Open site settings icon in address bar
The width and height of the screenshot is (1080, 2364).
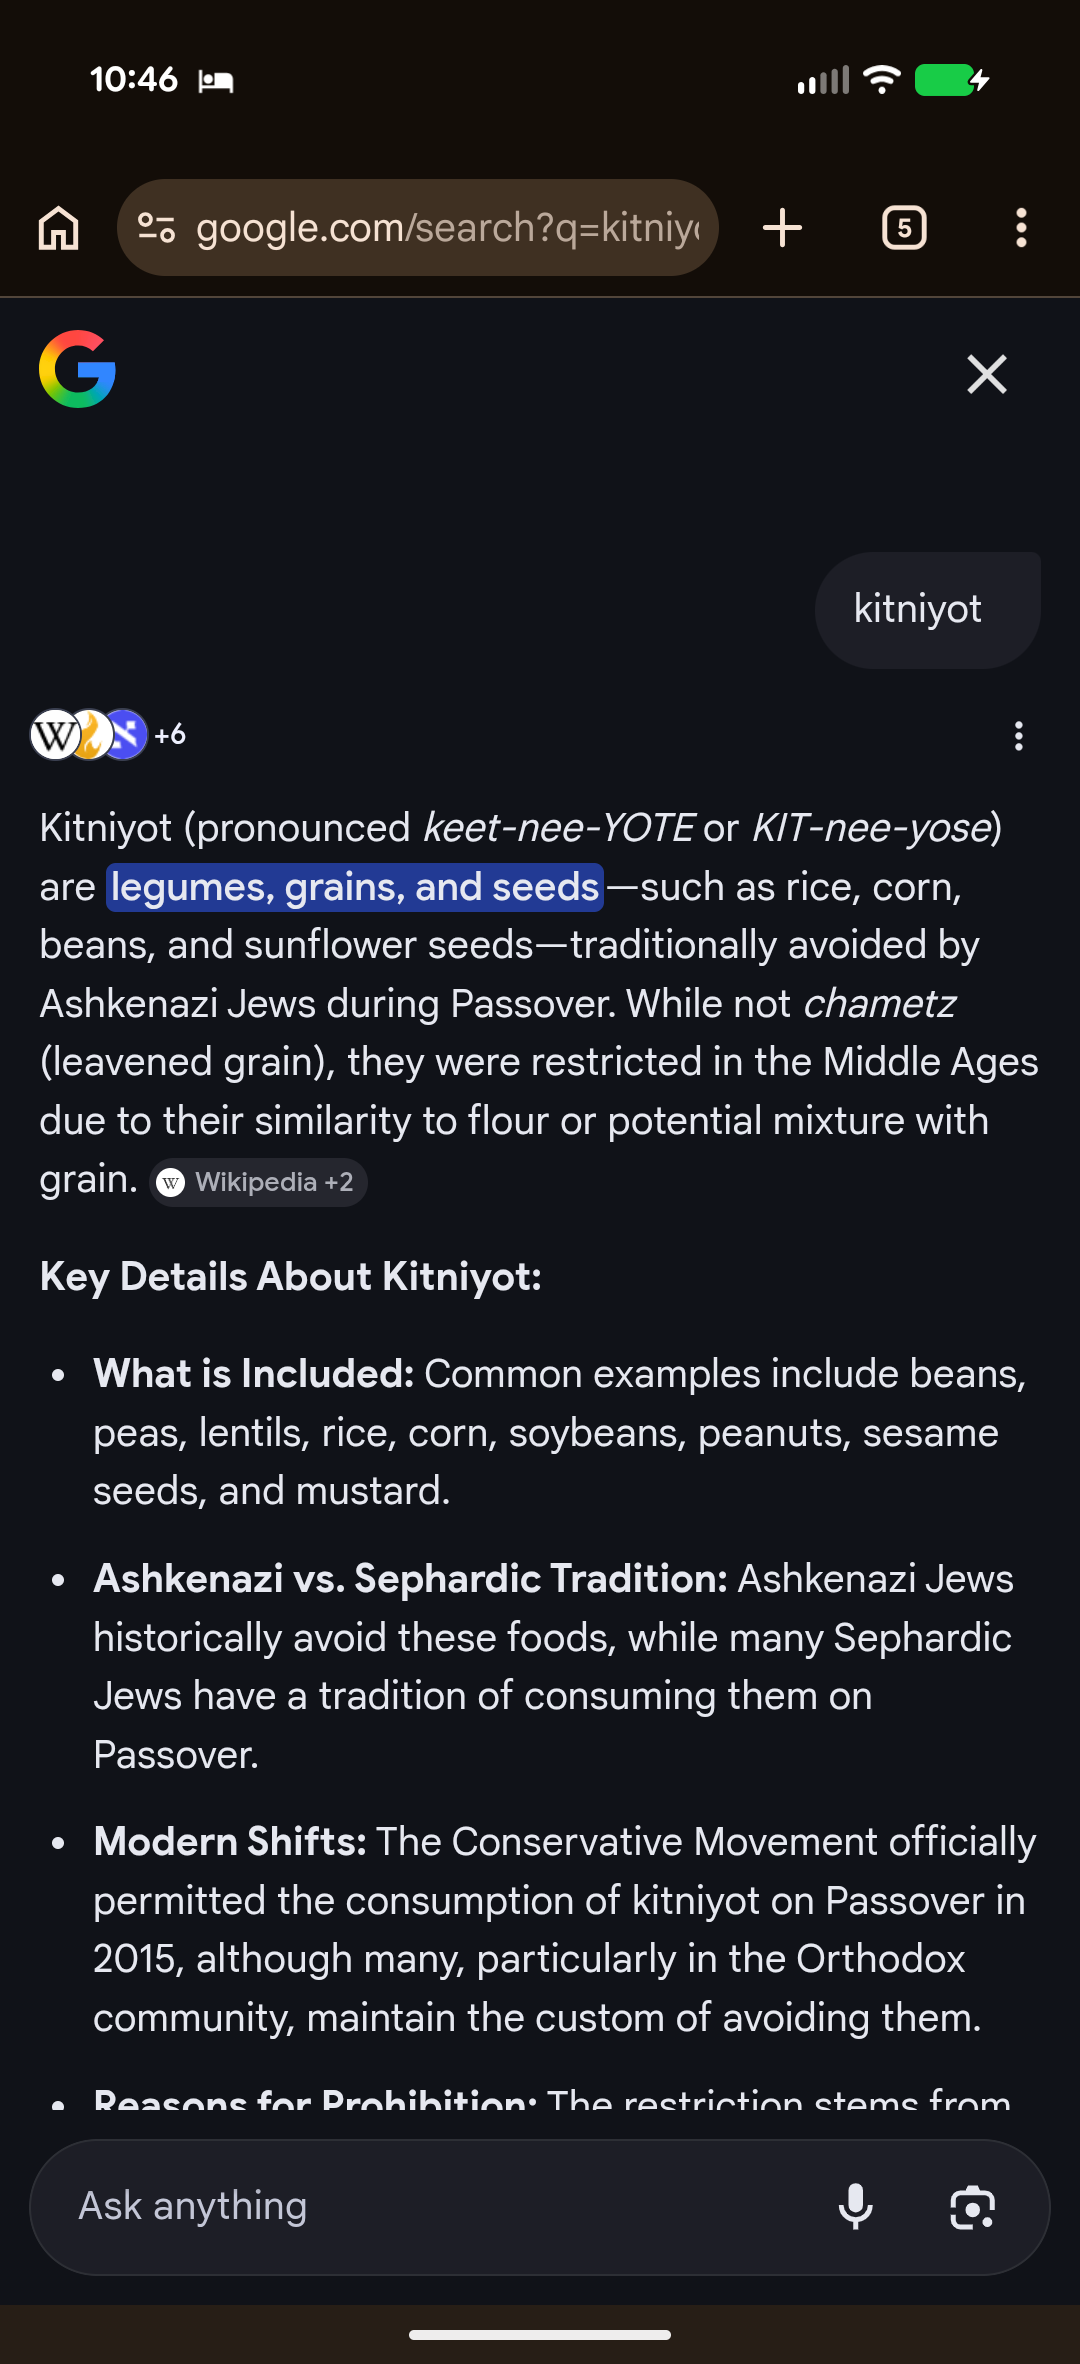156,228
